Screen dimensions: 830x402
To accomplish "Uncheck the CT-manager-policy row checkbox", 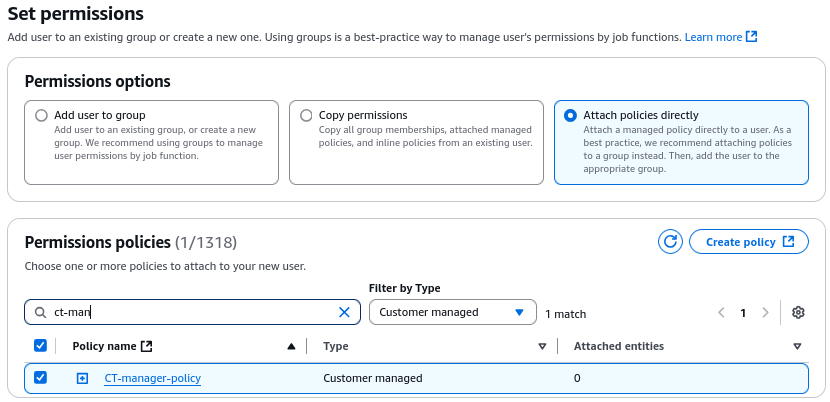I will [40, 378].
